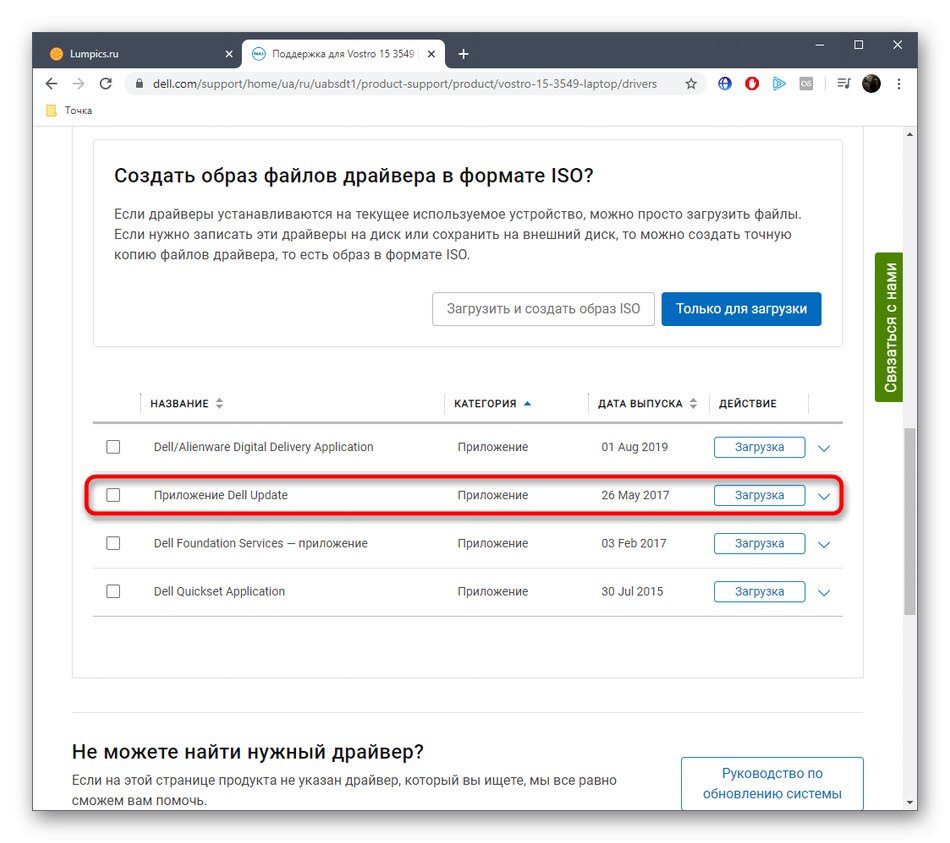Screen dimensions: 950x843
Task: Open Chrome's three-dot menu
Action: 897,84
